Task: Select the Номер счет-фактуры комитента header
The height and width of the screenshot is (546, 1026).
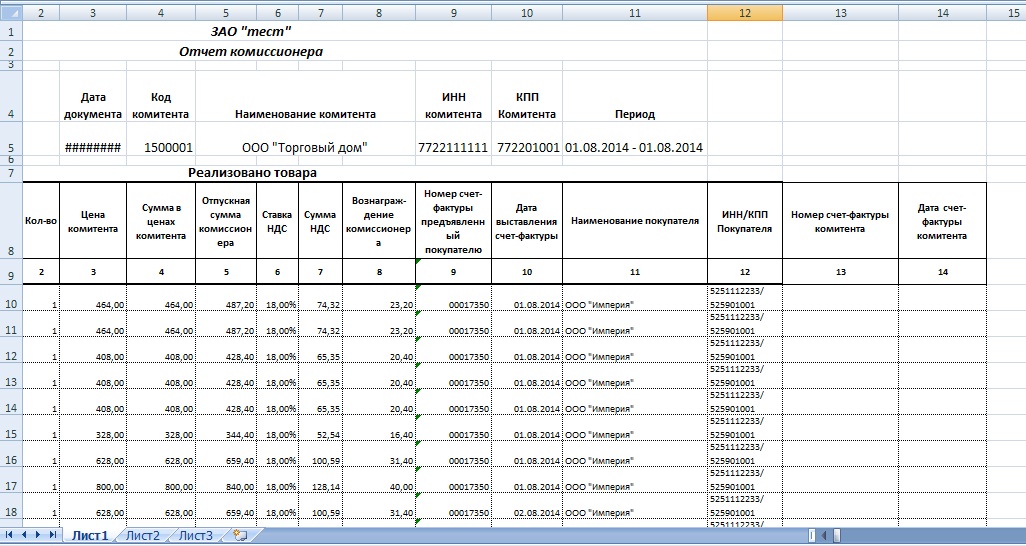Action: (840, 221)
